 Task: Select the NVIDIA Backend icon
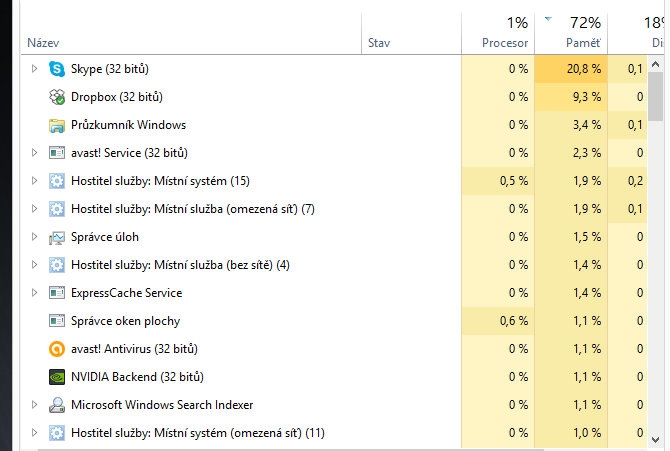pos(57,377)
